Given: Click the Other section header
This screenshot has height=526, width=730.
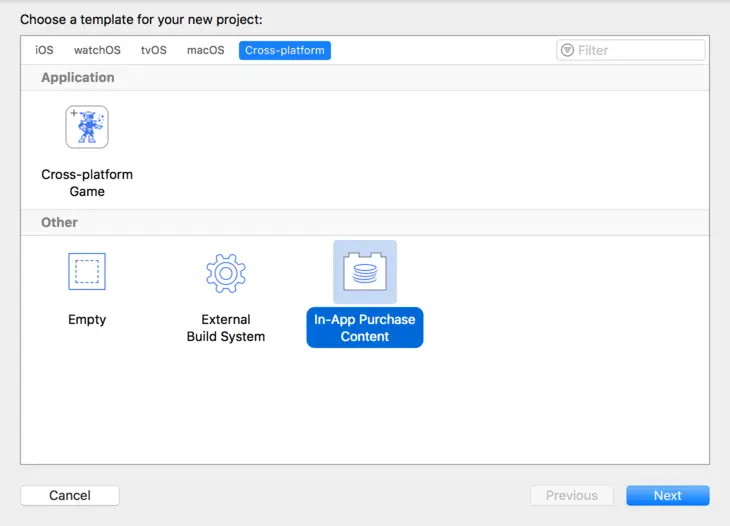Looking at the screenshot, I should [60, 222].
